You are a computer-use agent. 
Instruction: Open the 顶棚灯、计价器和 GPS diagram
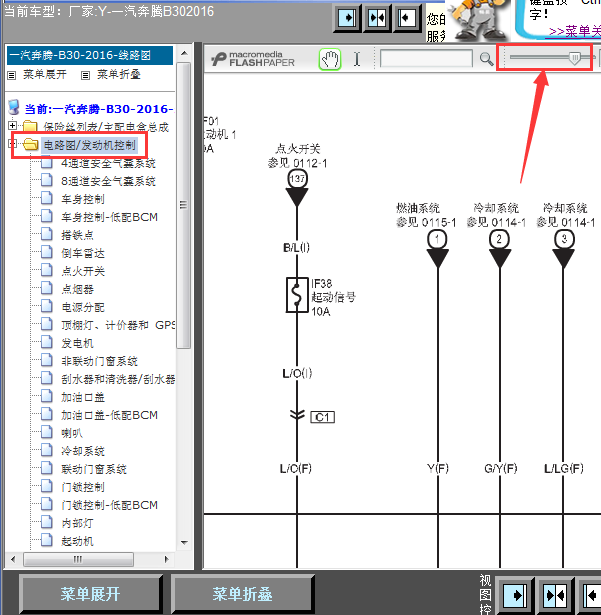click(118, 325)
